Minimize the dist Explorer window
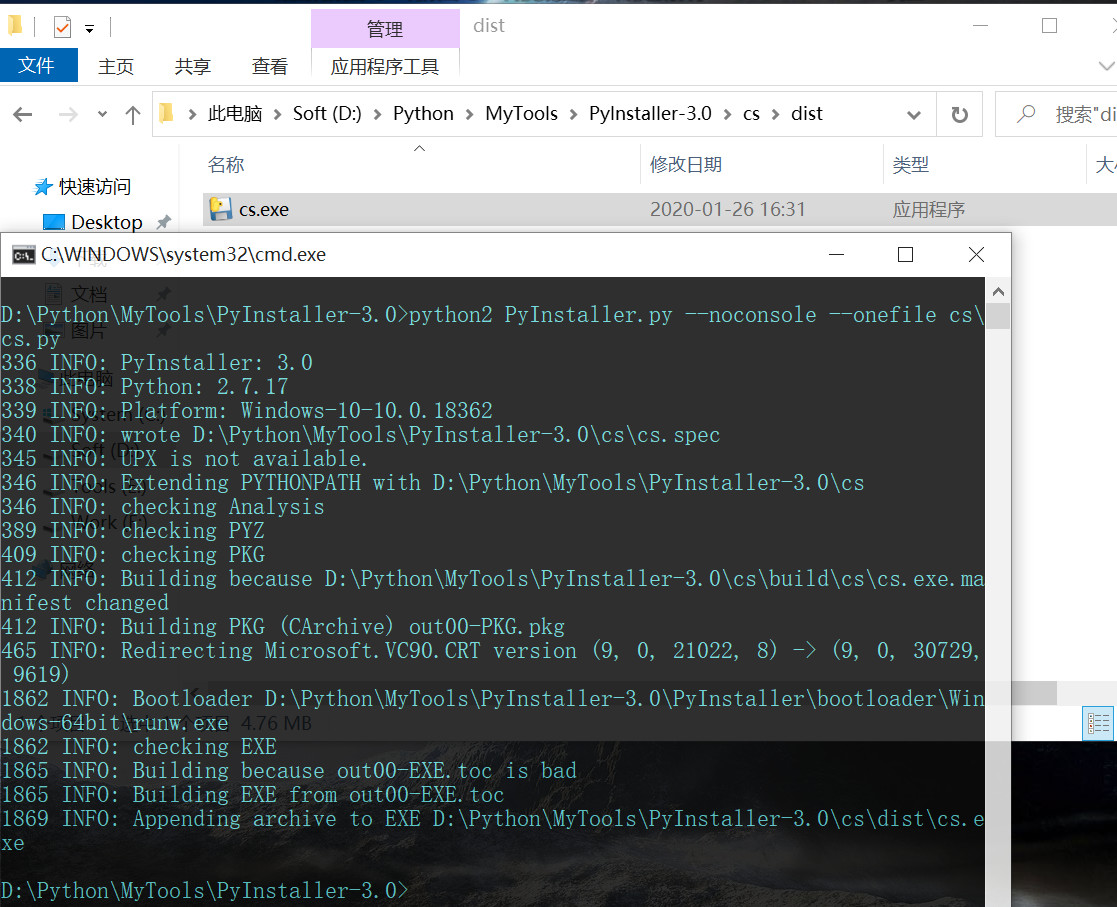Screen dimensions: 1117x907 point(980,26)
